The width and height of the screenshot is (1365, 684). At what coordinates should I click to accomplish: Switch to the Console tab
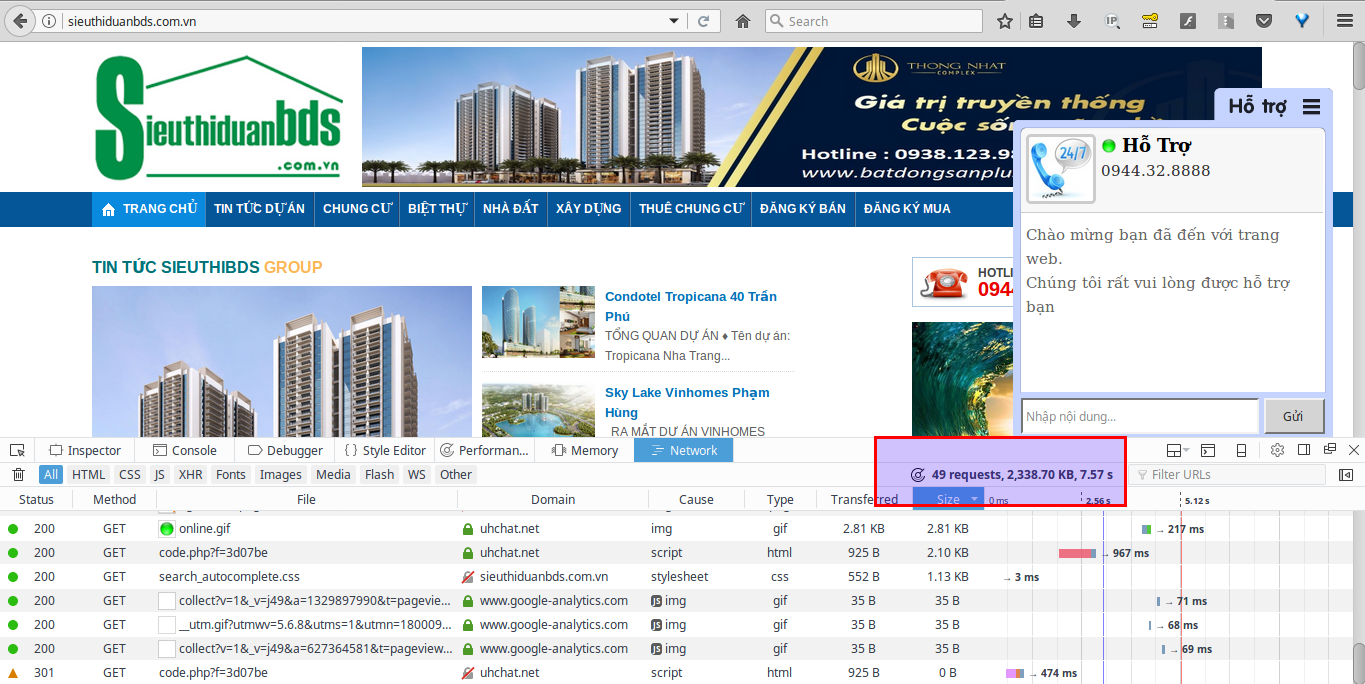(184, 450)
